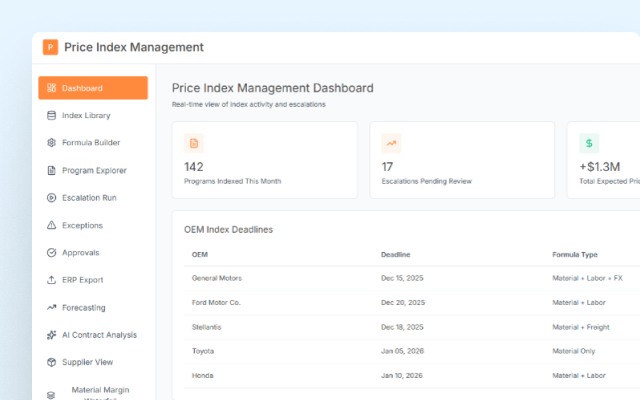Open the Dashboard menu item
Image resolution: width=640 pixels, height=400 pixels.
pyautogui.click(x=93, y=88)
